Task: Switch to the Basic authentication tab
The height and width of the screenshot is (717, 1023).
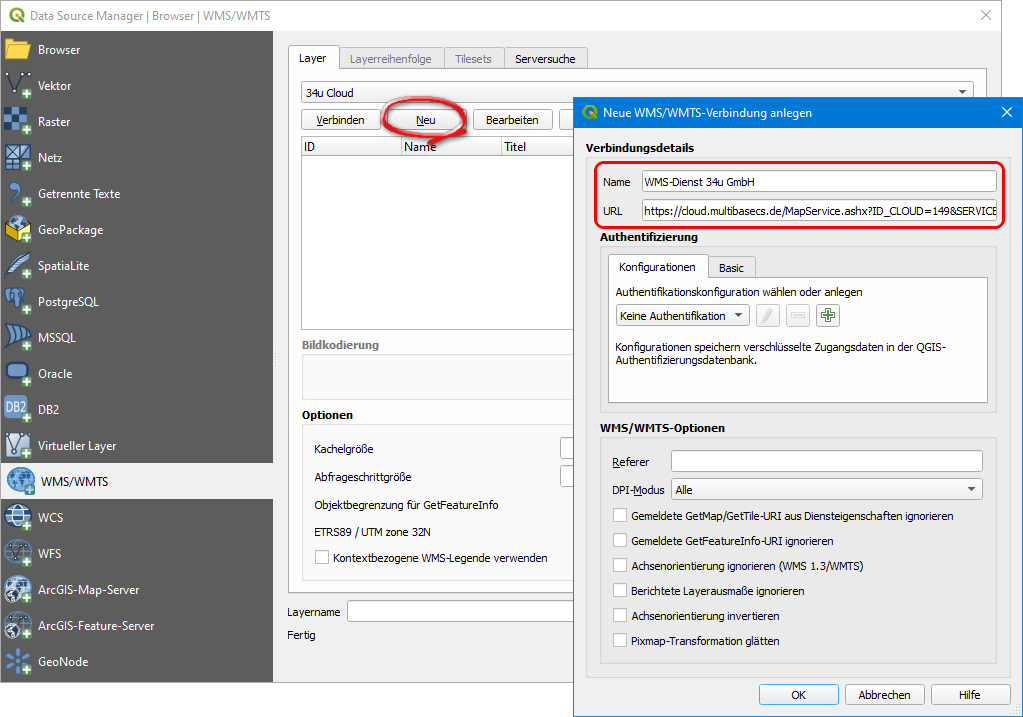Action: 731,268
